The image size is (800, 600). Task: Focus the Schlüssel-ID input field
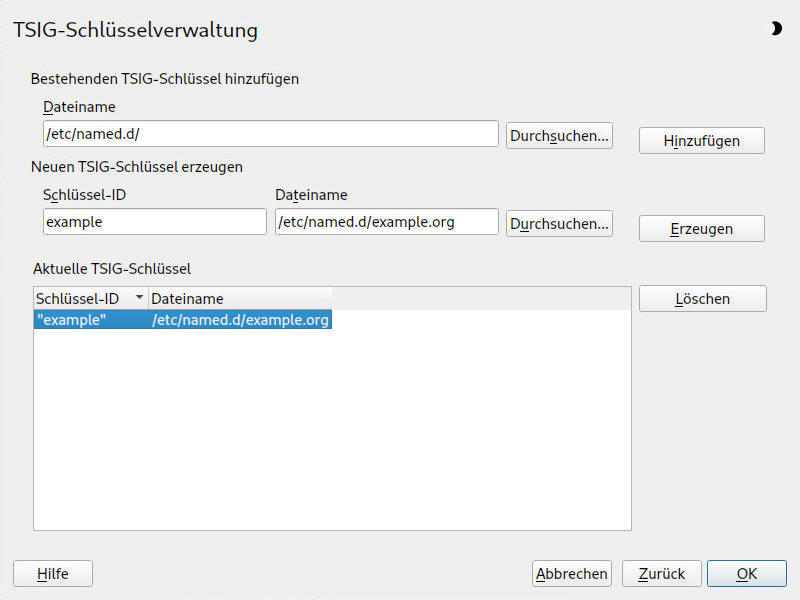[x=155, y=221]
